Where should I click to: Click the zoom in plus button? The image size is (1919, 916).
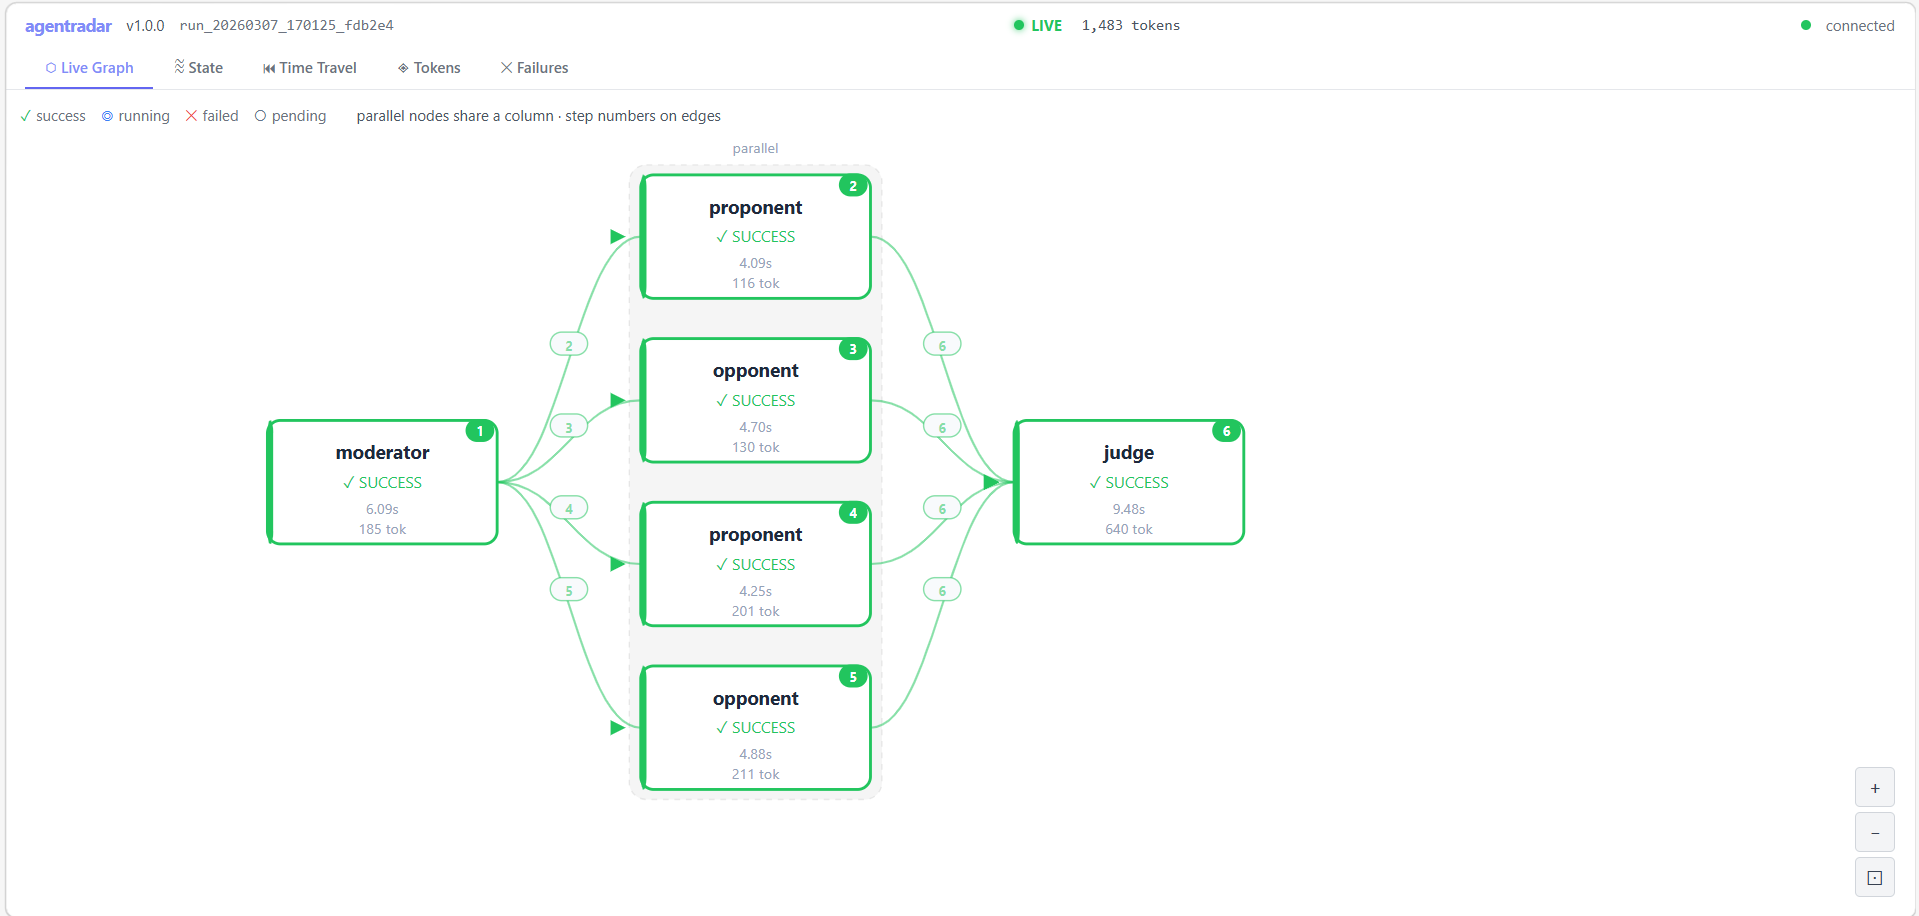[x=1874, y=788]
